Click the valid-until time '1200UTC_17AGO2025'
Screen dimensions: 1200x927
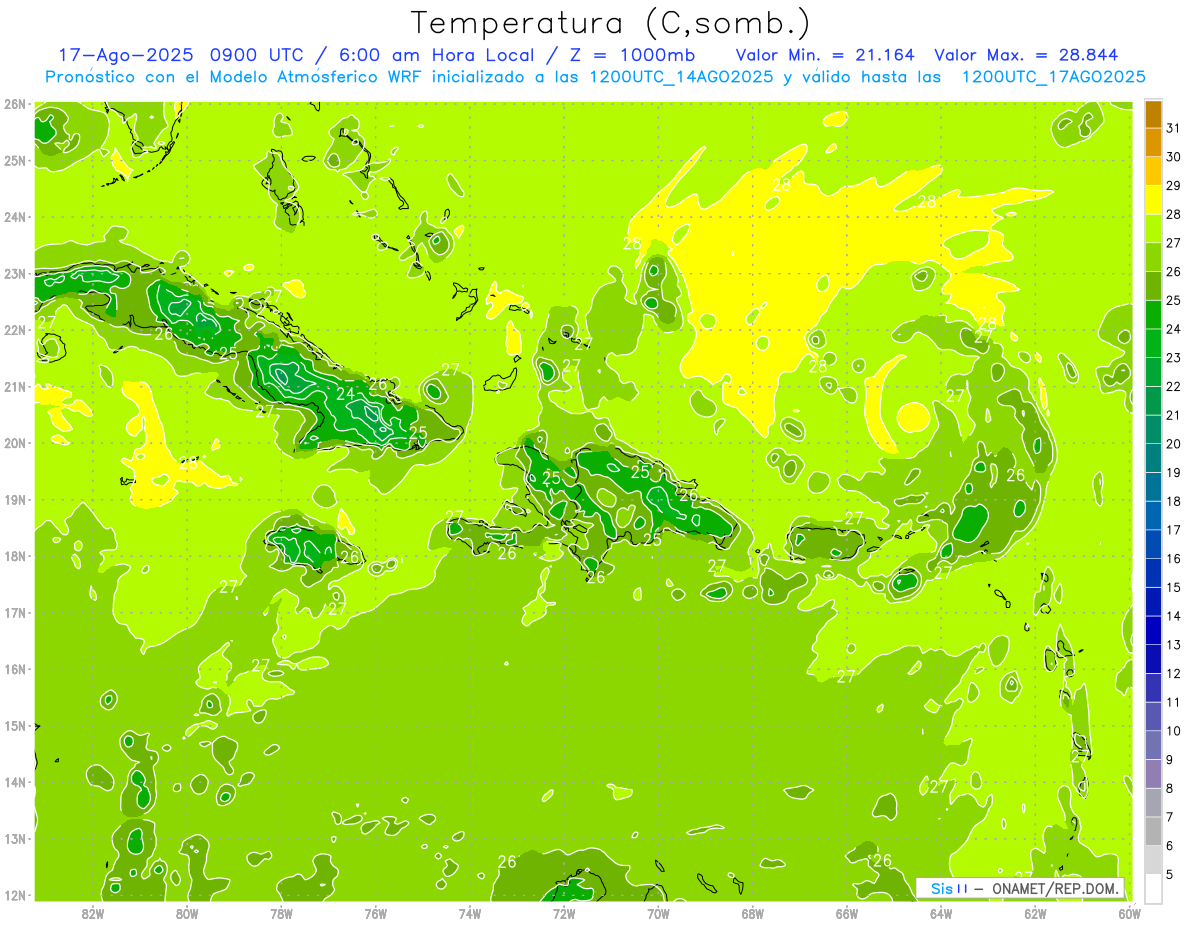[x=1053, y=77]
